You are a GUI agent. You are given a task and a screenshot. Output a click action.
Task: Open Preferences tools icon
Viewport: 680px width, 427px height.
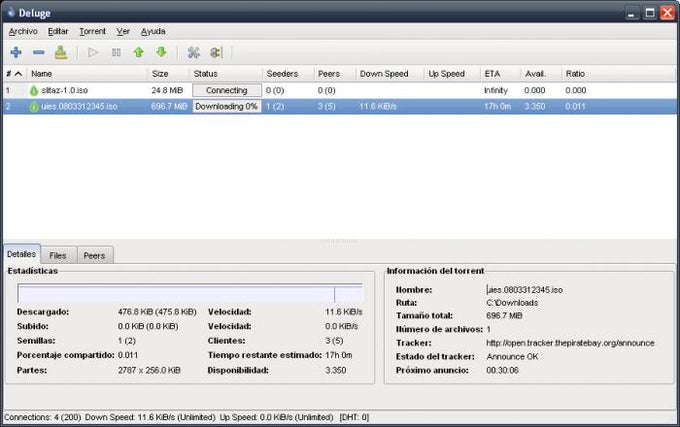click(x=193, y=52)
